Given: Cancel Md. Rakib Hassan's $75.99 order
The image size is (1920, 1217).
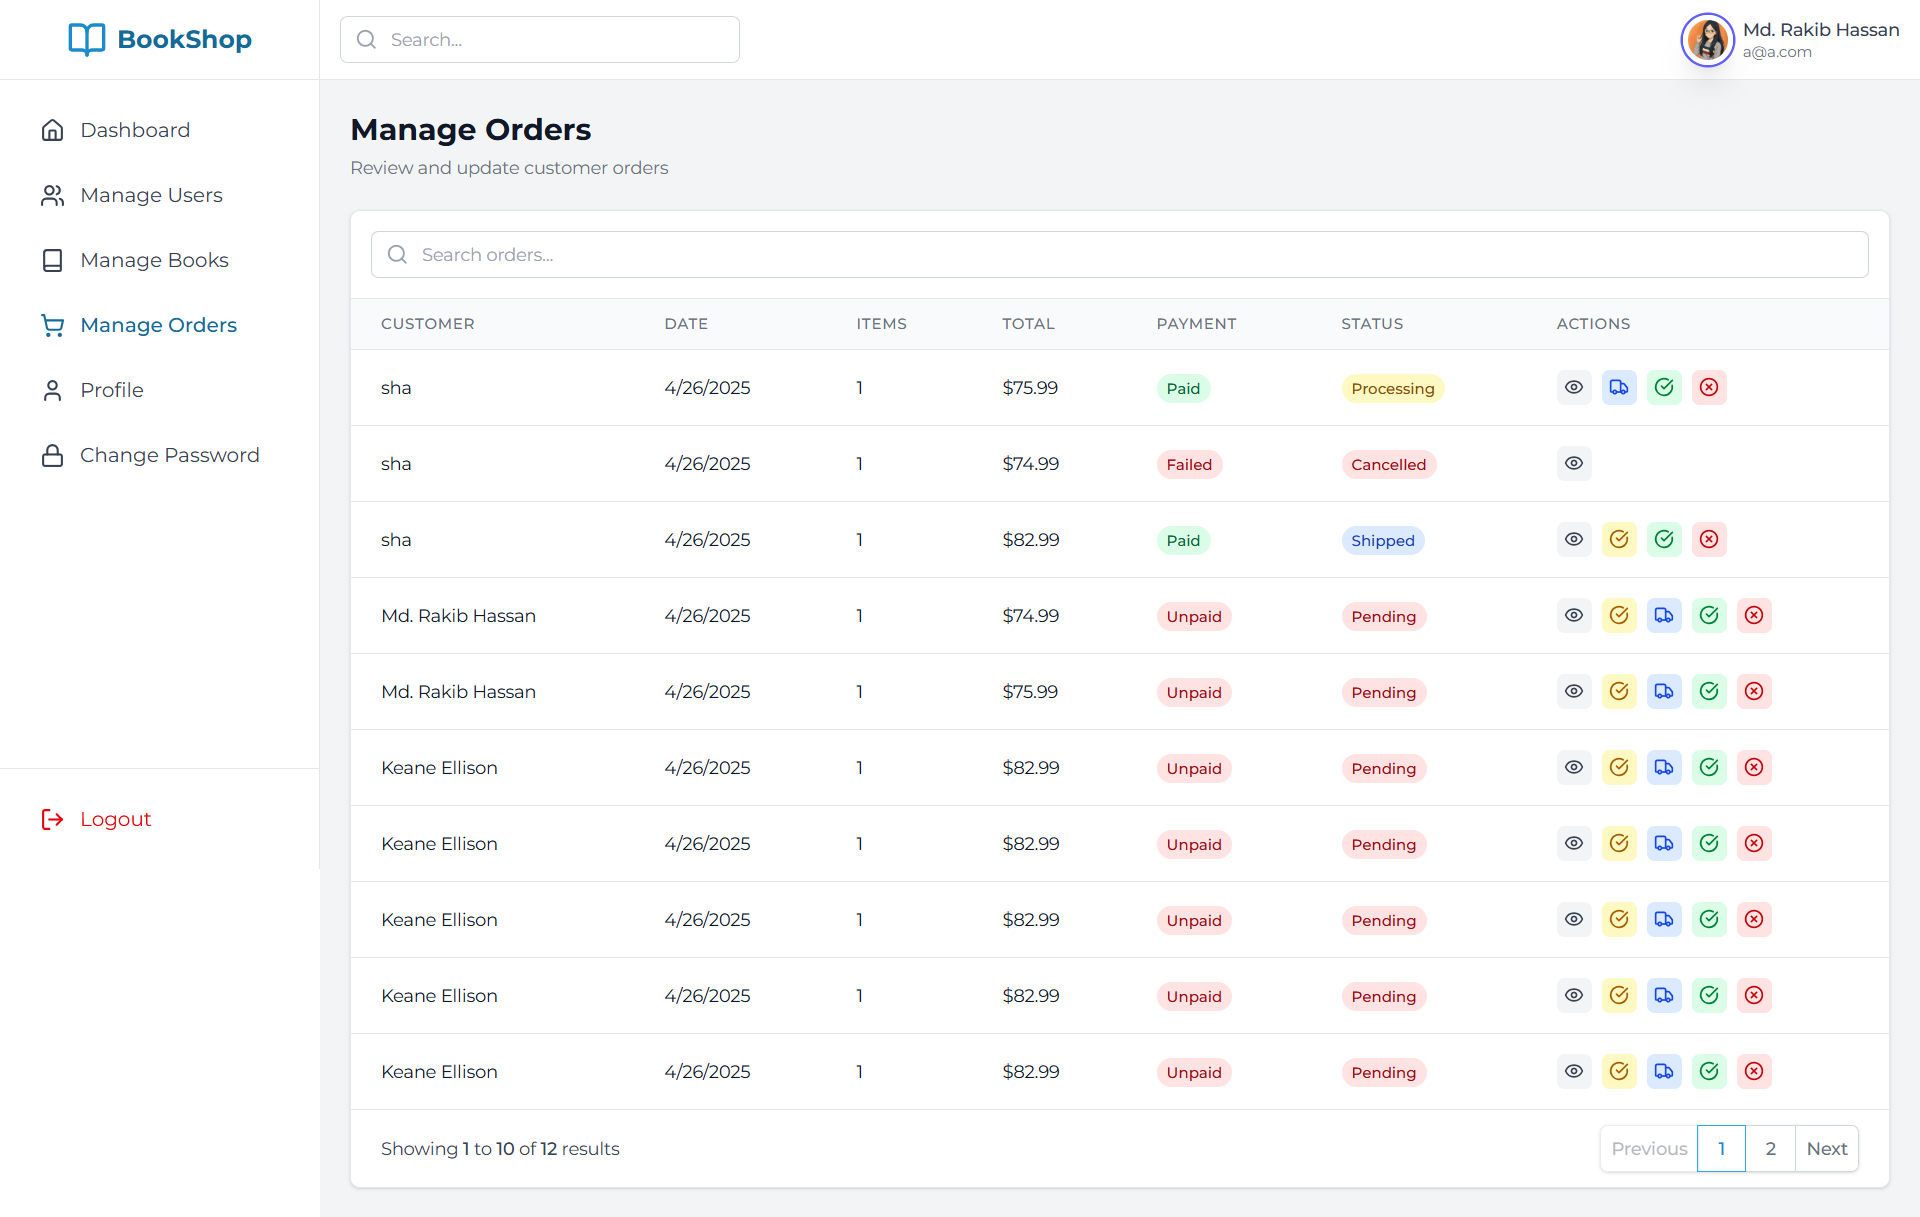Looking at the screenshot, I should pos(1753,692).
